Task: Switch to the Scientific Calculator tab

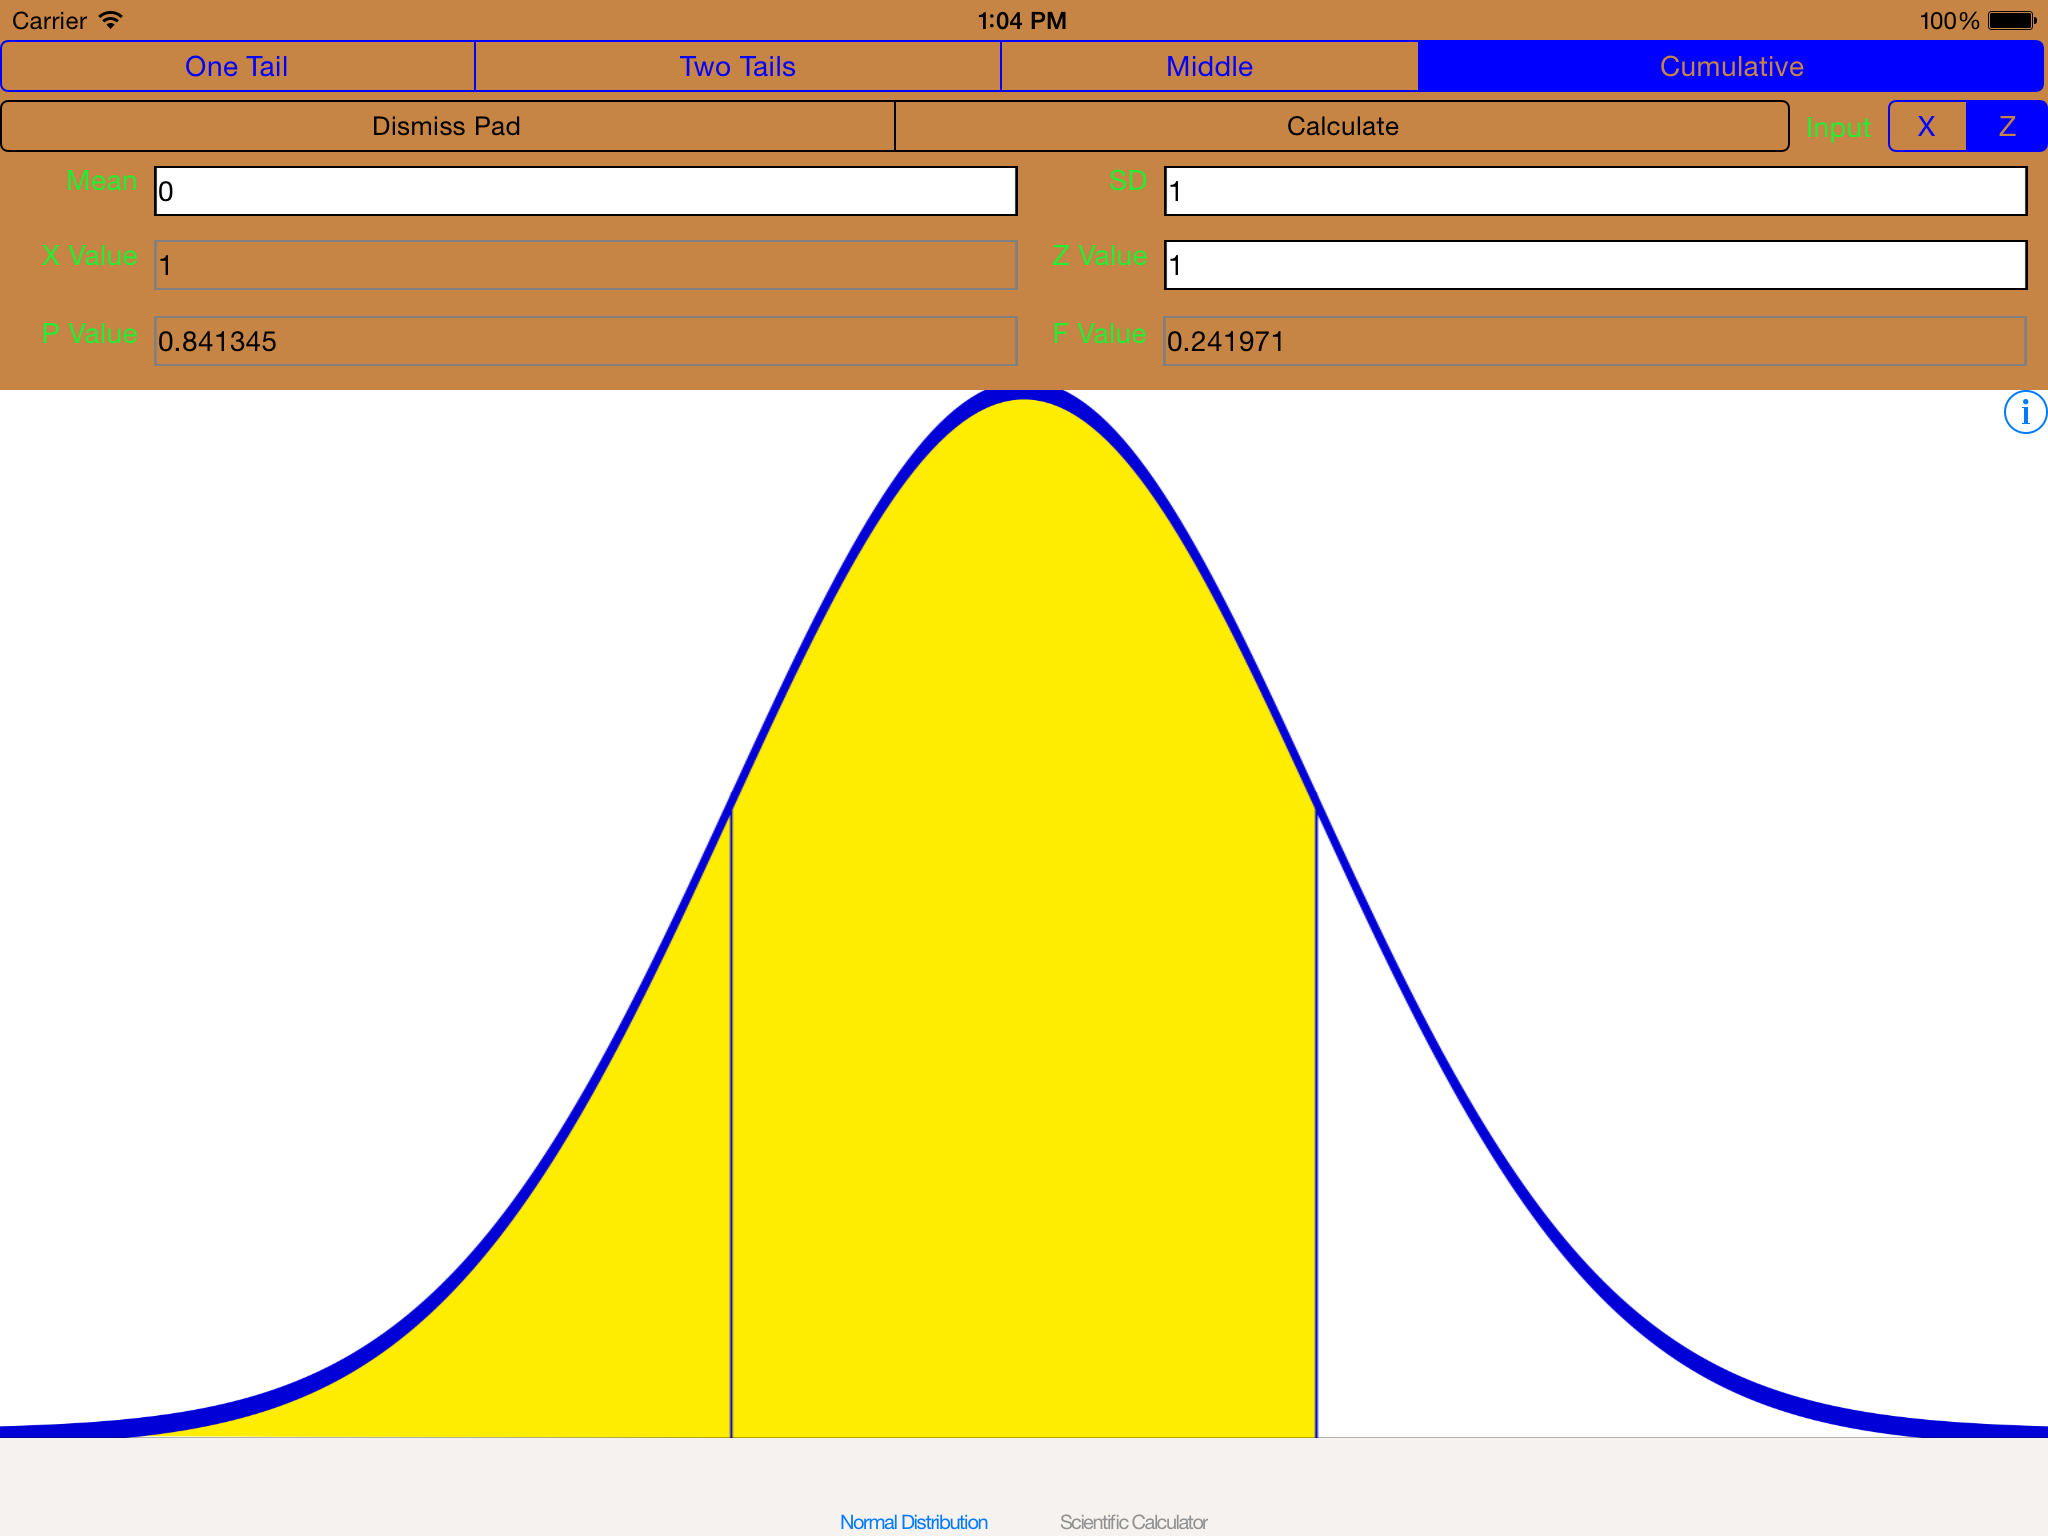Action: (x=1133, y=1522)
